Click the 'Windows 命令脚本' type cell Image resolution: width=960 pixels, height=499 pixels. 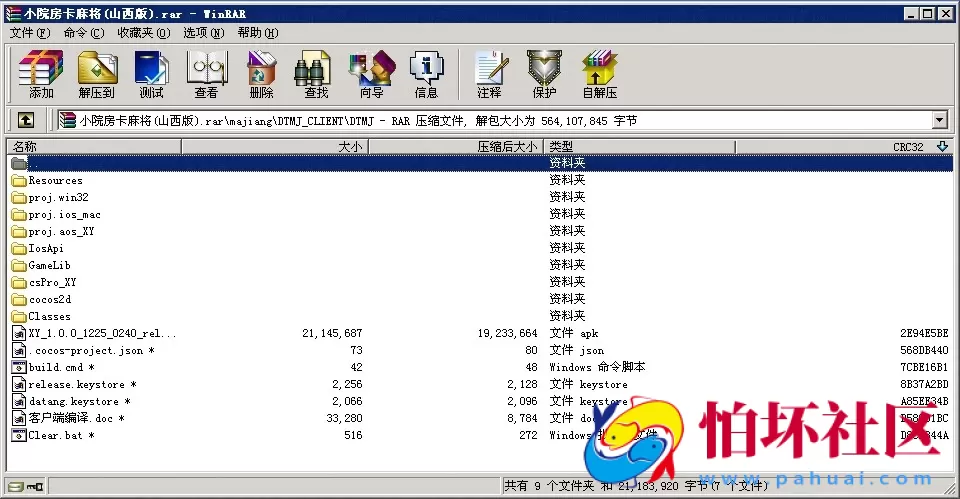click(598, 367)
